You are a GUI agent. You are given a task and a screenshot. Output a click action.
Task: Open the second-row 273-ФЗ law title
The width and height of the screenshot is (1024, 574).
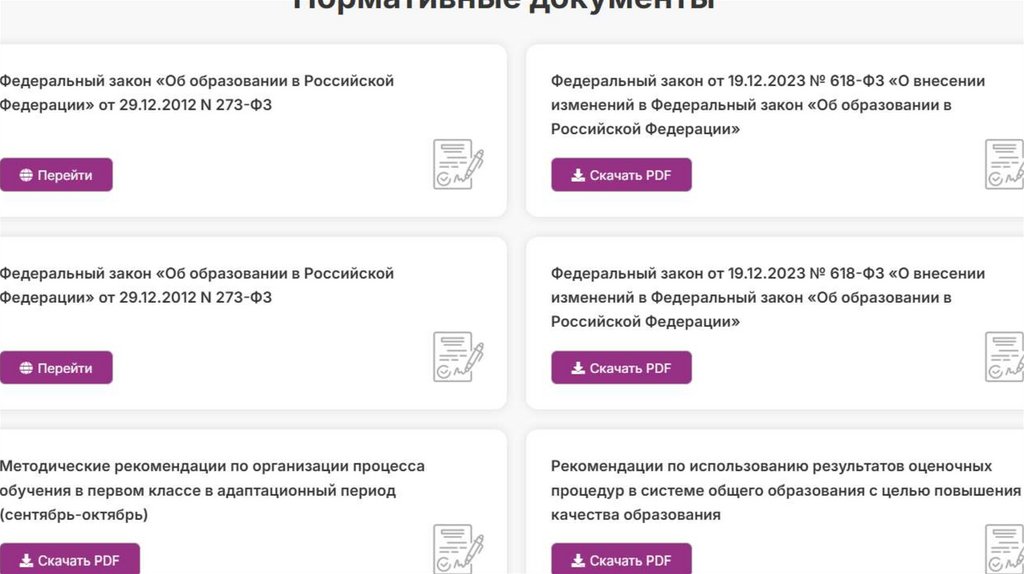(x=196, y=285)
